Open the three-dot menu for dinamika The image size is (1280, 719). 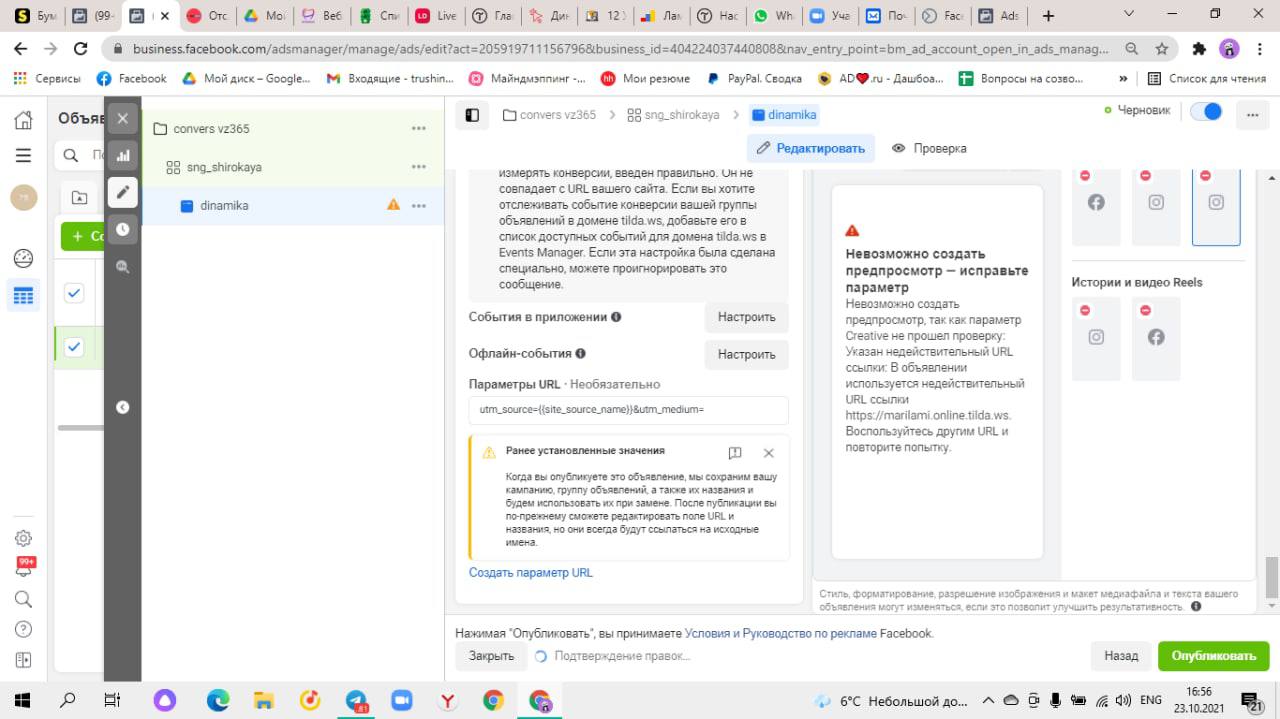click(419, 205)
